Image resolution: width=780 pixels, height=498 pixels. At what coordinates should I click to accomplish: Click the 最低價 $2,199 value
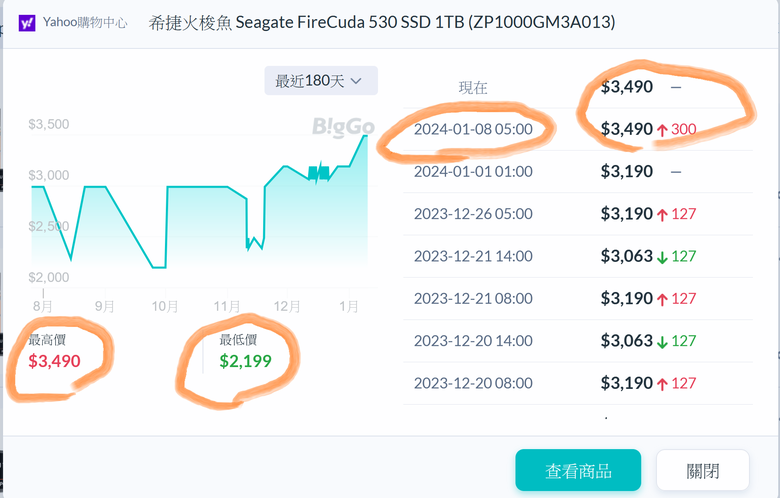[x=245, y=361]
